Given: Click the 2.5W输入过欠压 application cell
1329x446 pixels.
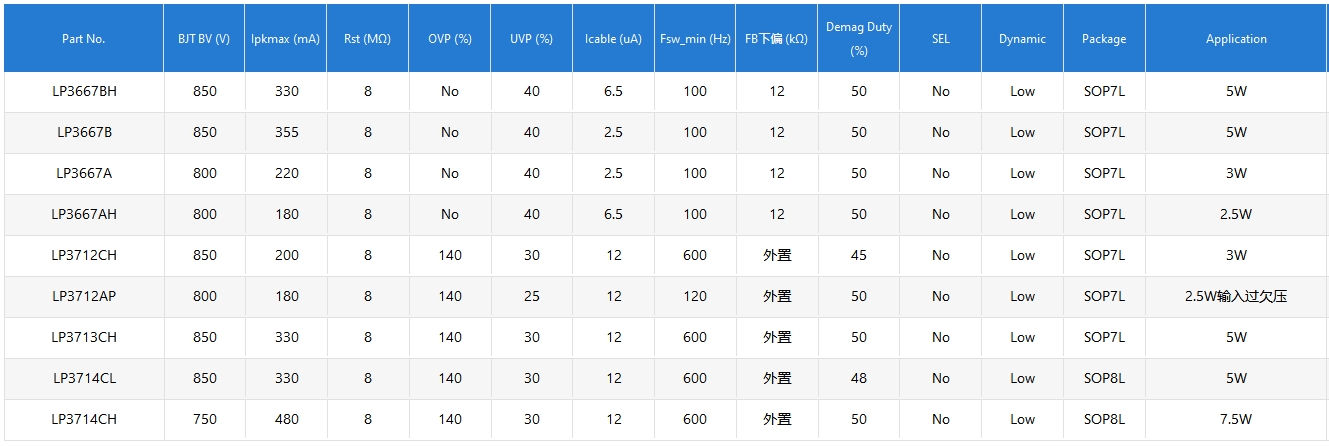Looking at the screenshot, I should 1236,296.
